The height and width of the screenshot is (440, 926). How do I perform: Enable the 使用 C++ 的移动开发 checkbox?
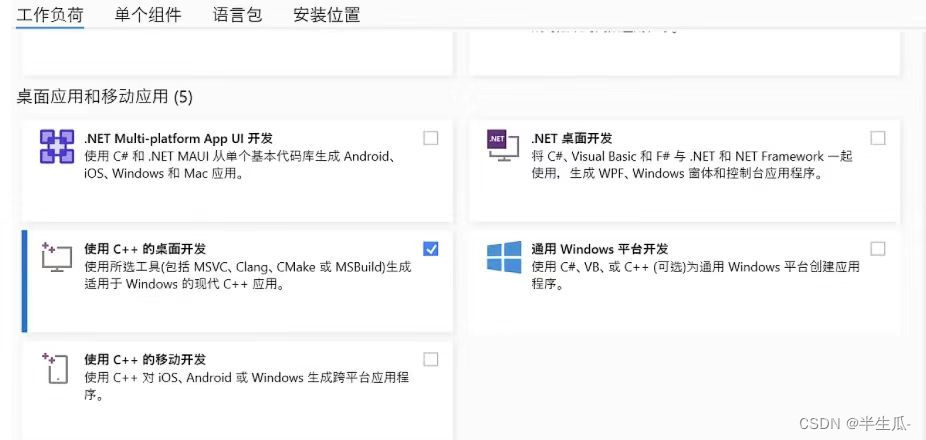(x=431, y=360)
